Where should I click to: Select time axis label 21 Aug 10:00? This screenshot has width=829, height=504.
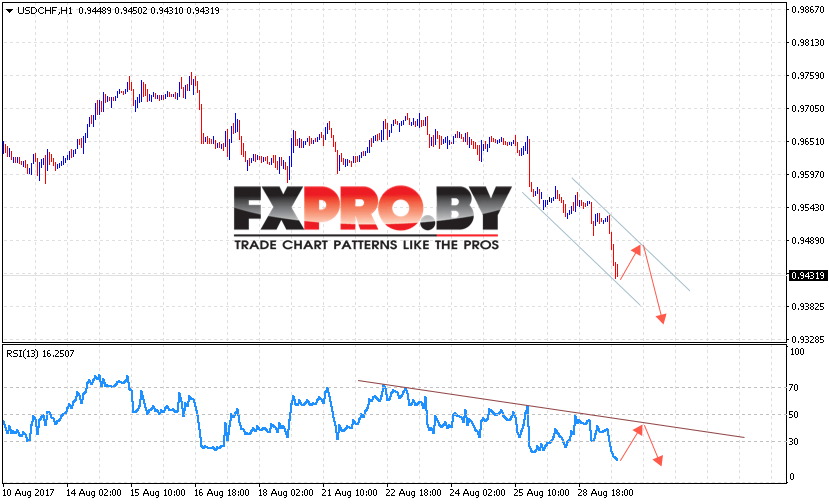349,493
